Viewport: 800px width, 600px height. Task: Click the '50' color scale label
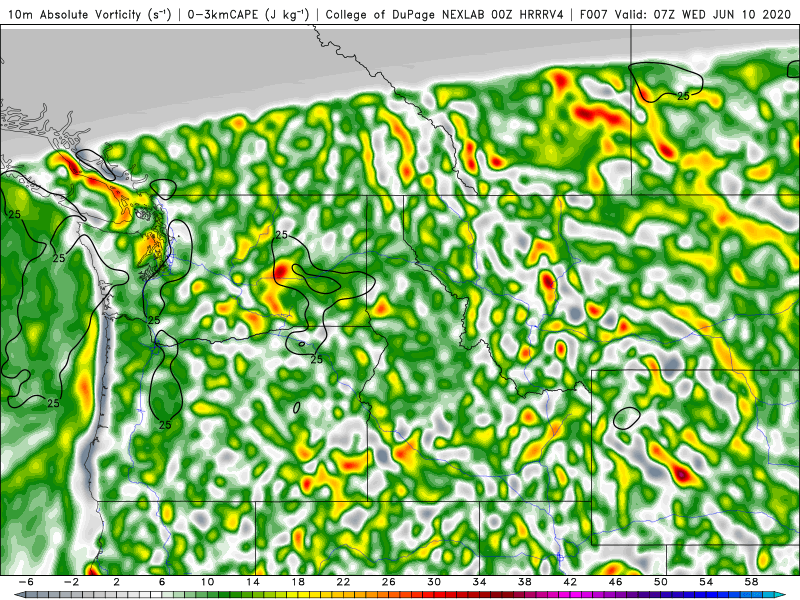[x=661, y=582]
